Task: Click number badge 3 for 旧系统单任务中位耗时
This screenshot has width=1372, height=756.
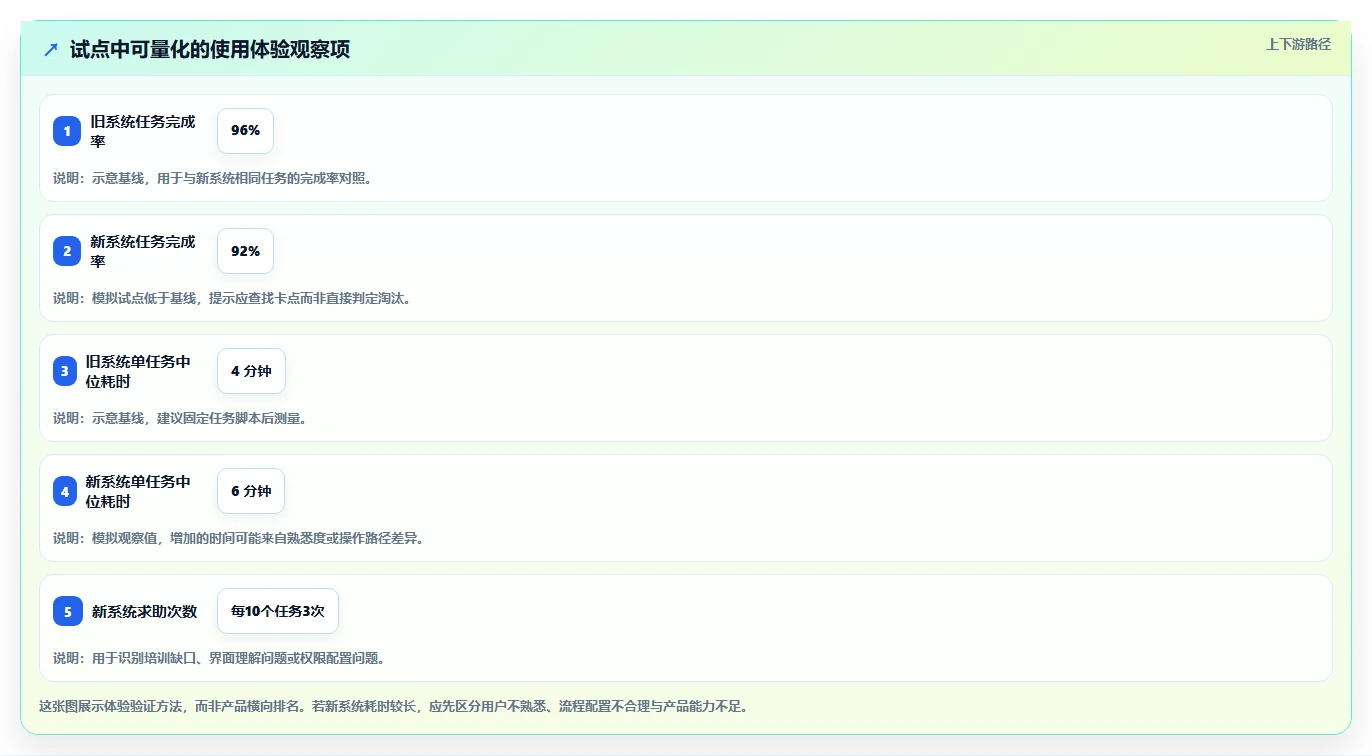Action: (x=65, y=371)
